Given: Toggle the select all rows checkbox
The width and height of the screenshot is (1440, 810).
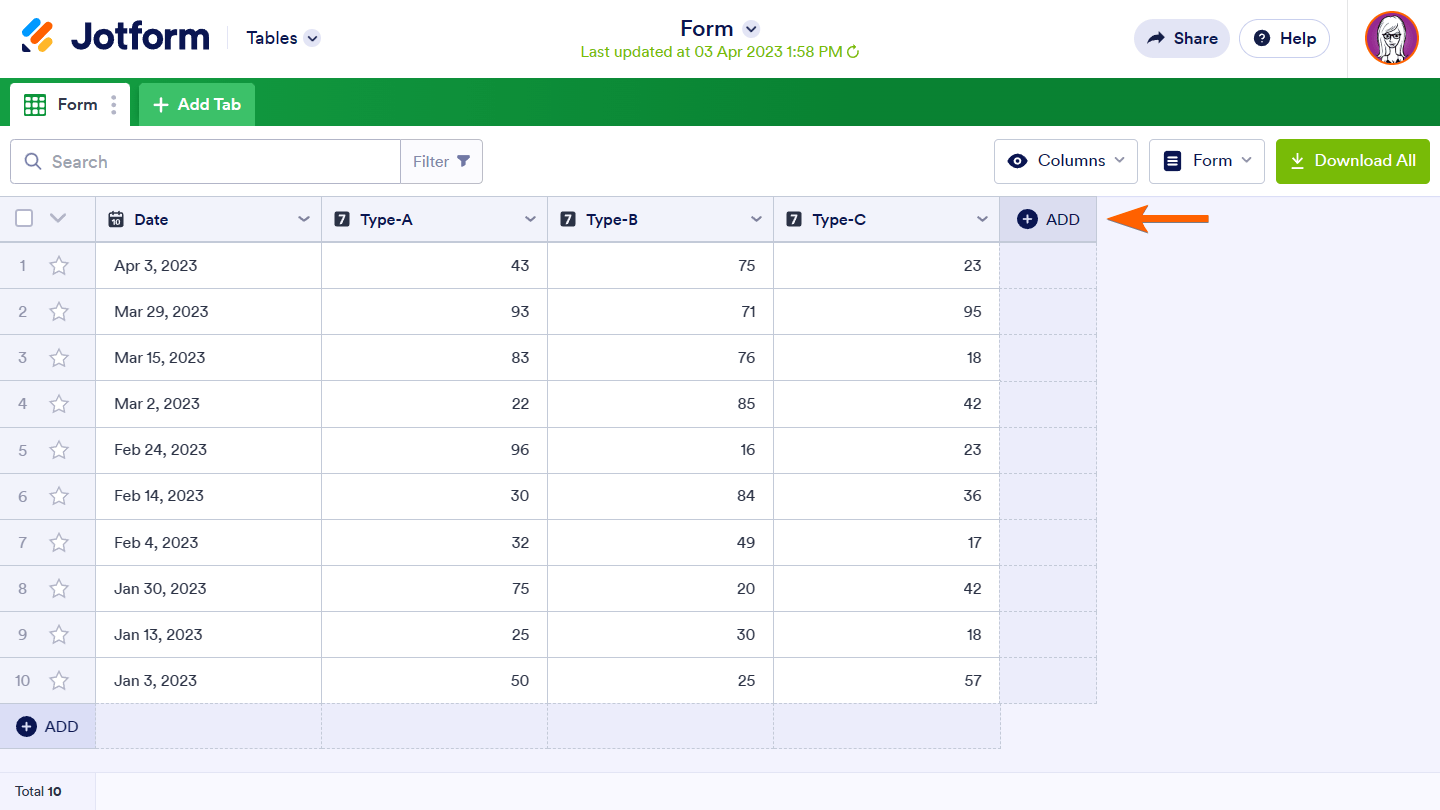Looking at the screenshot, I should pos(25,219).
